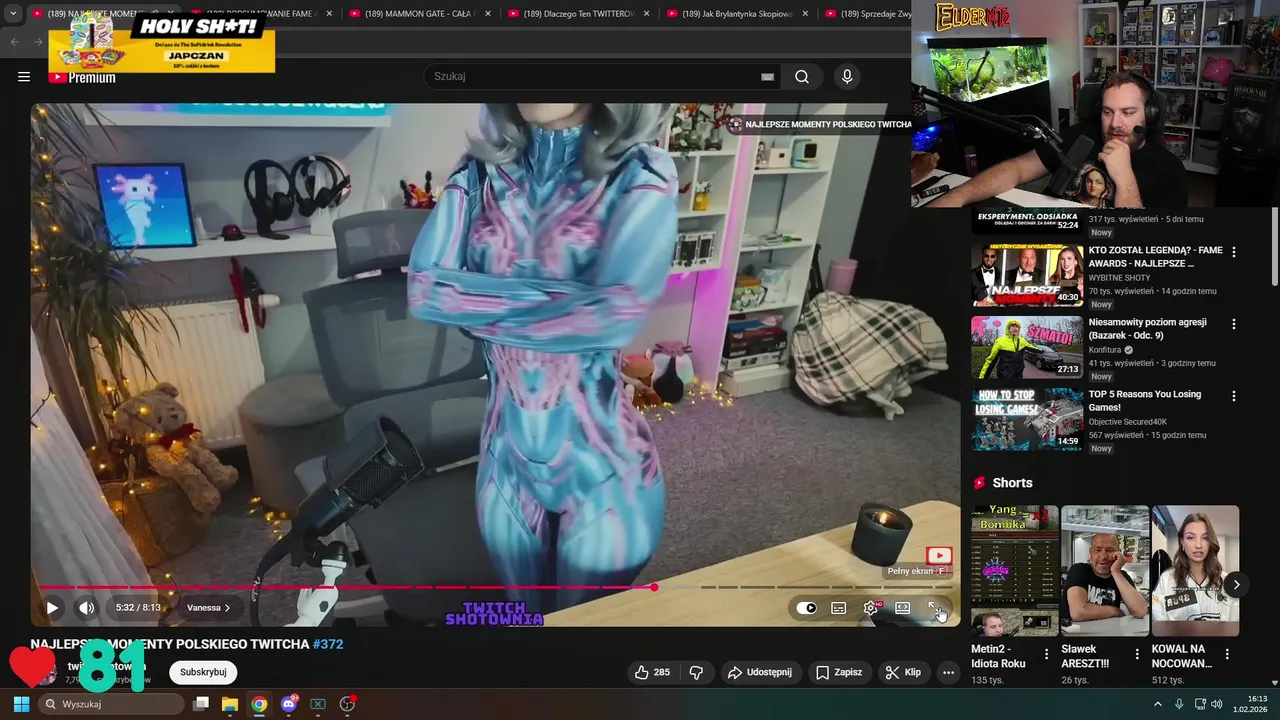Click the Udostępnij share button
The height and width of the screenshot is (720, 1280).
(x=760, y=672)
